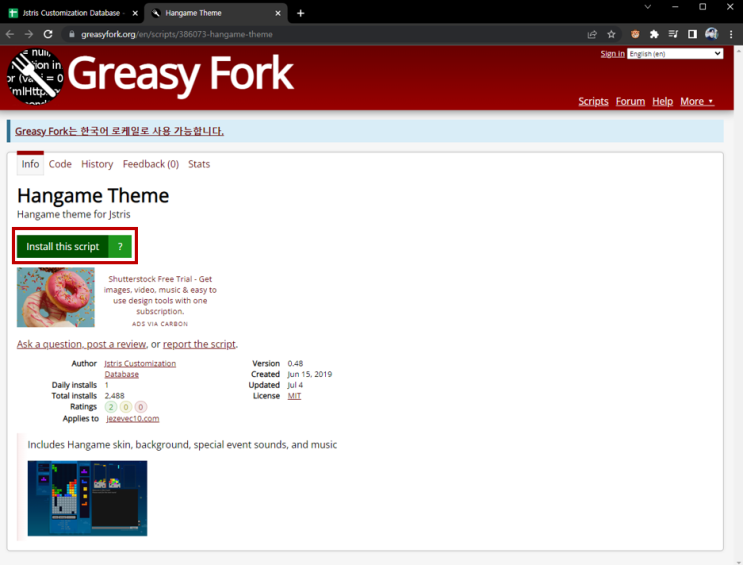
Task: Select the Hangame Theme browser tab
Action: pyautogui.click(x=216, y=13)
